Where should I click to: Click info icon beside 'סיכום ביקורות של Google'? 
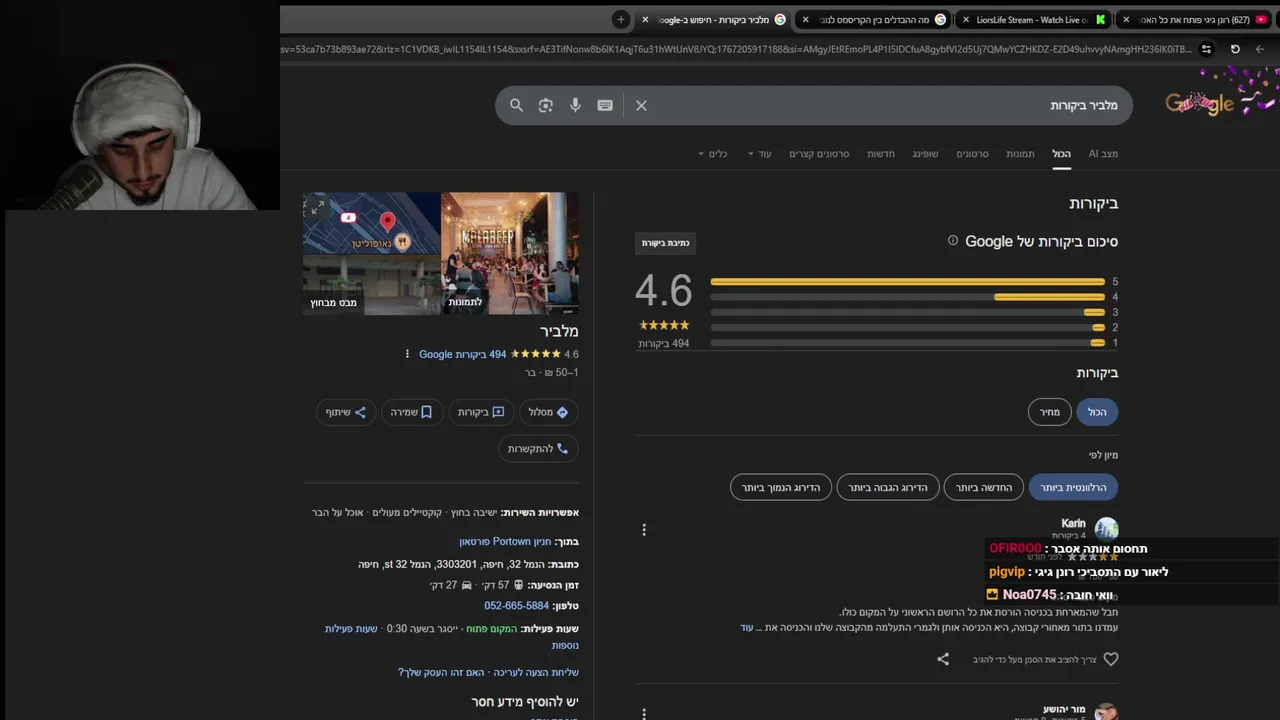[x=953, y=241]
